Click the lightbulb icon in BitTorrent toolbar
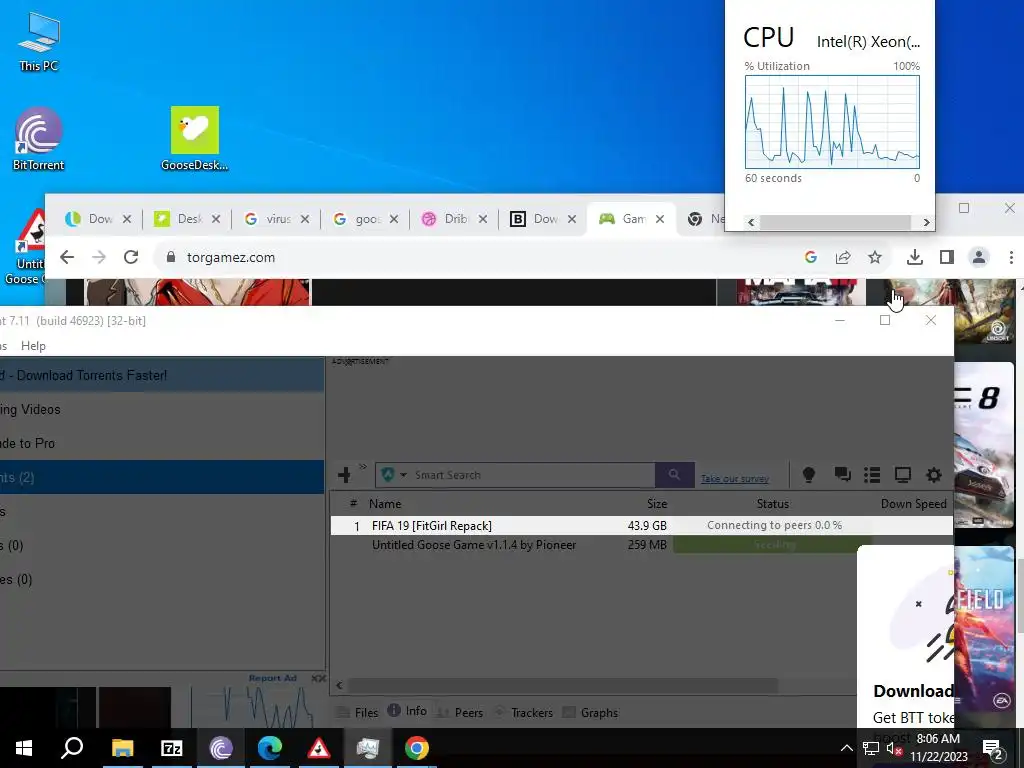The width and height of the screenshot is (1024, 768). coord(808,475)
